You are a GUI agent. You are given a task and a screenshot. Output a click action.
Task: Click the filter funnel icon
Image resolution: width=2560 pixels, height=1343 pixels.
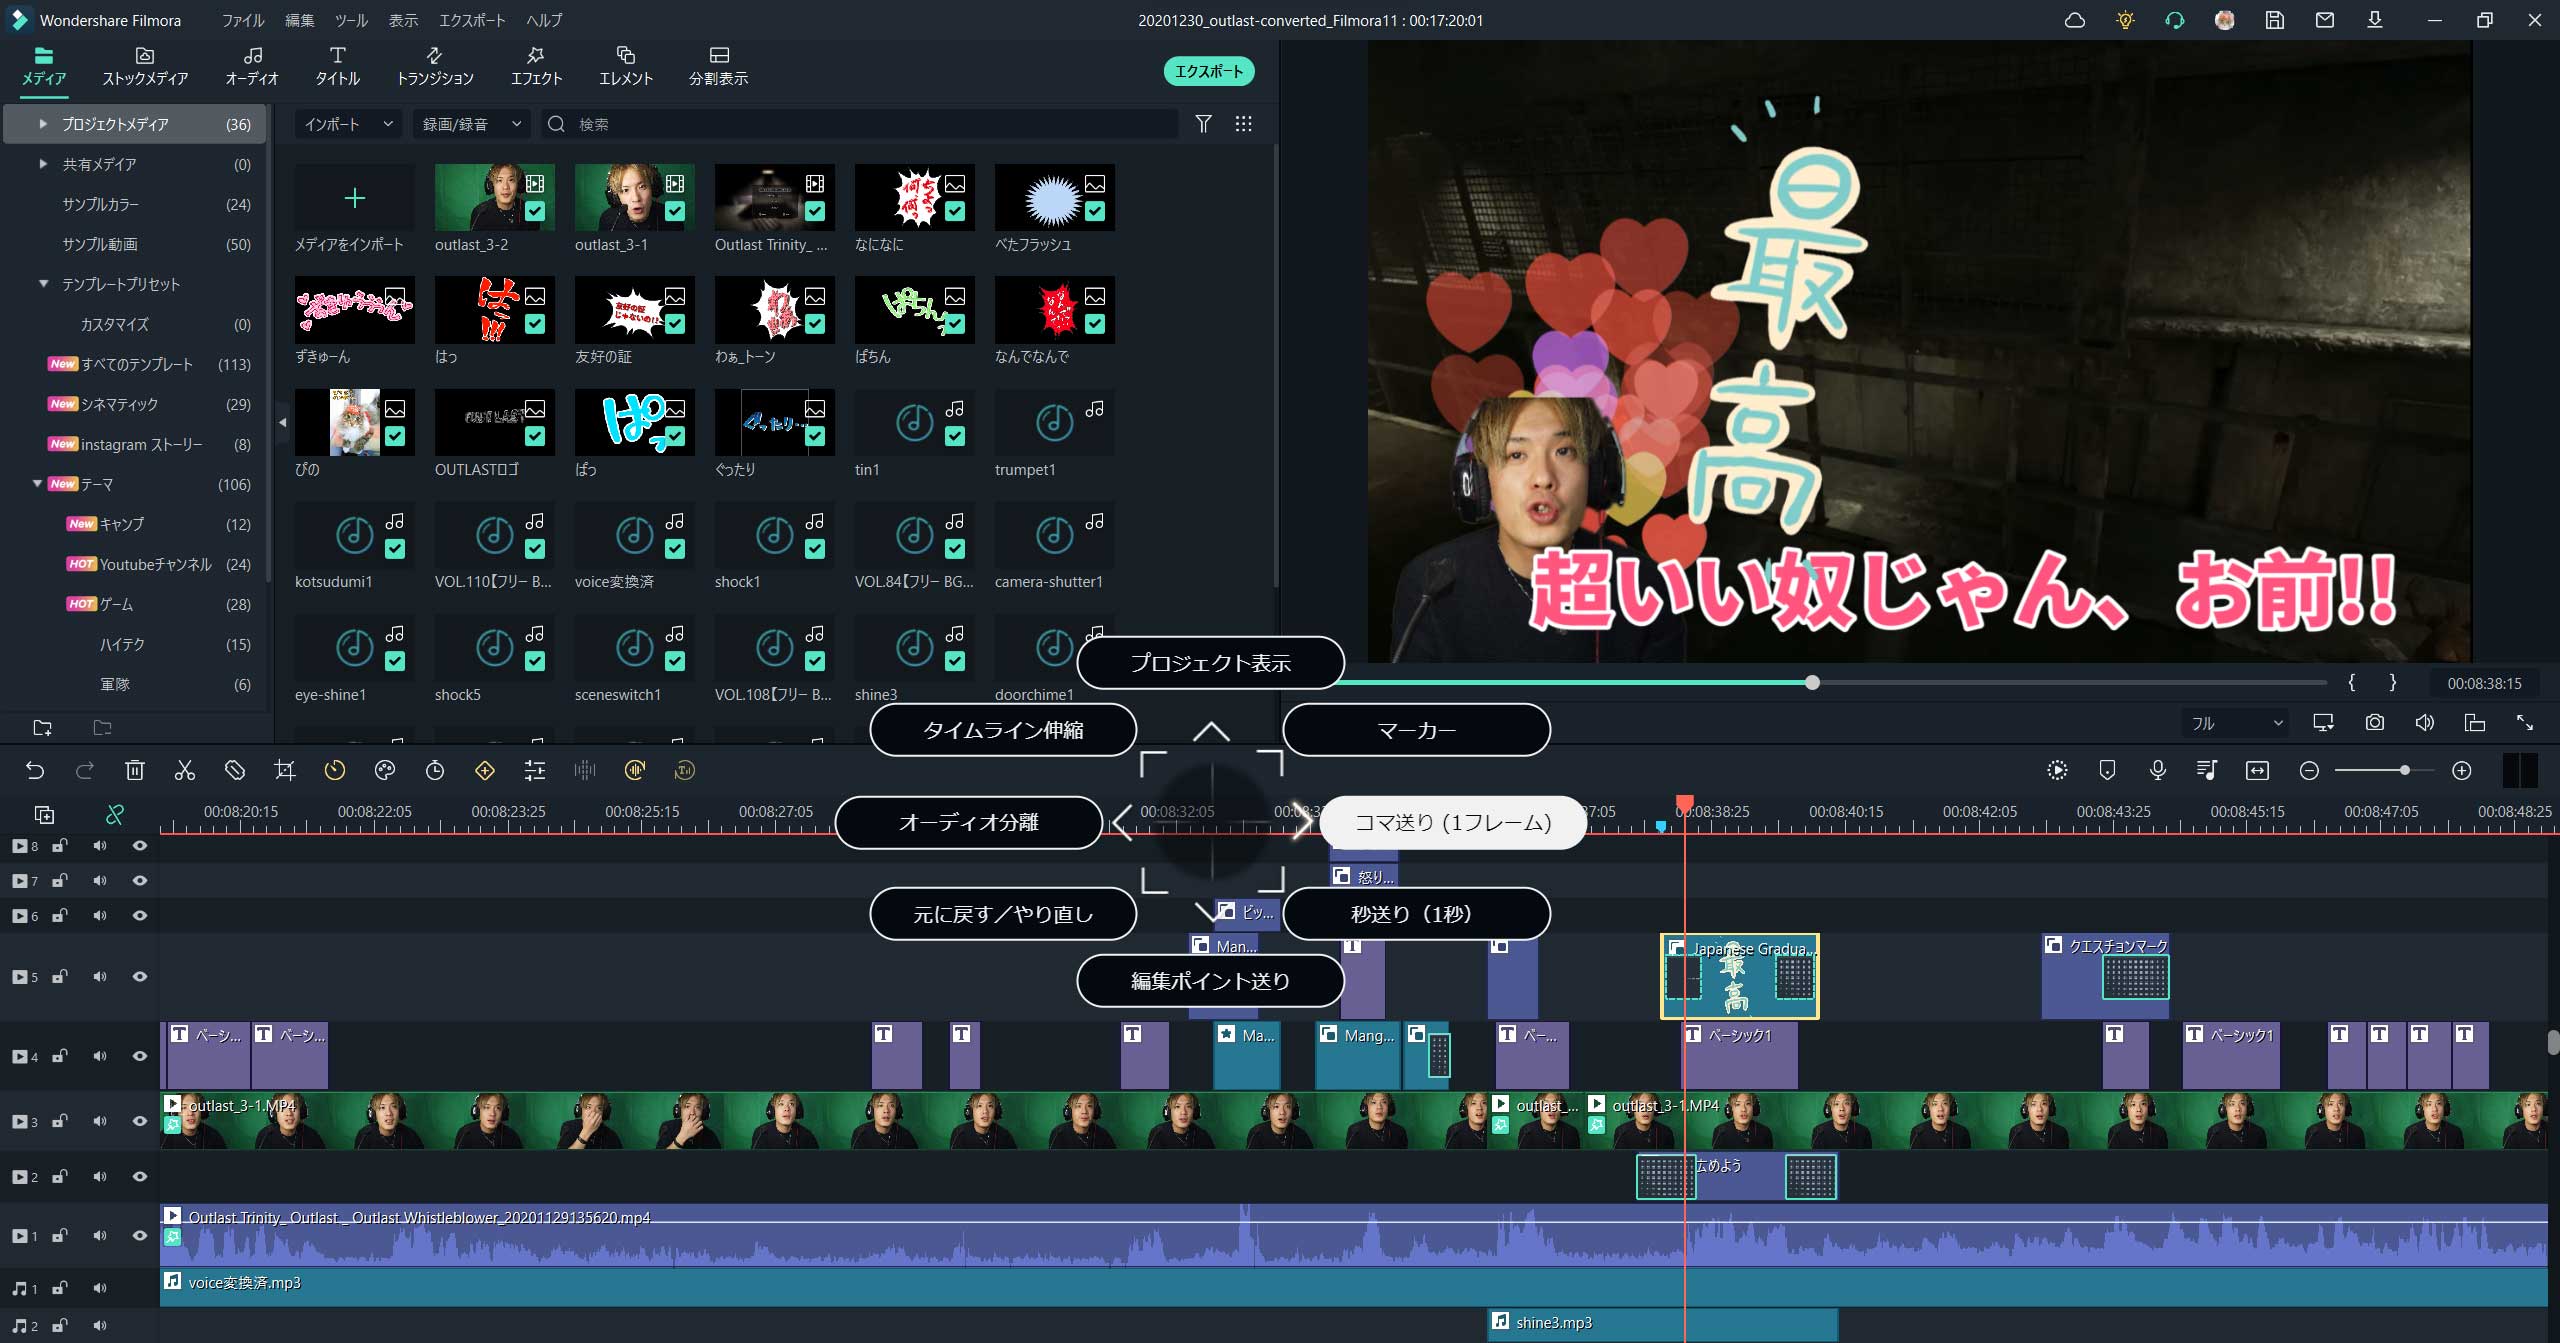click(x=1204, y=124)
